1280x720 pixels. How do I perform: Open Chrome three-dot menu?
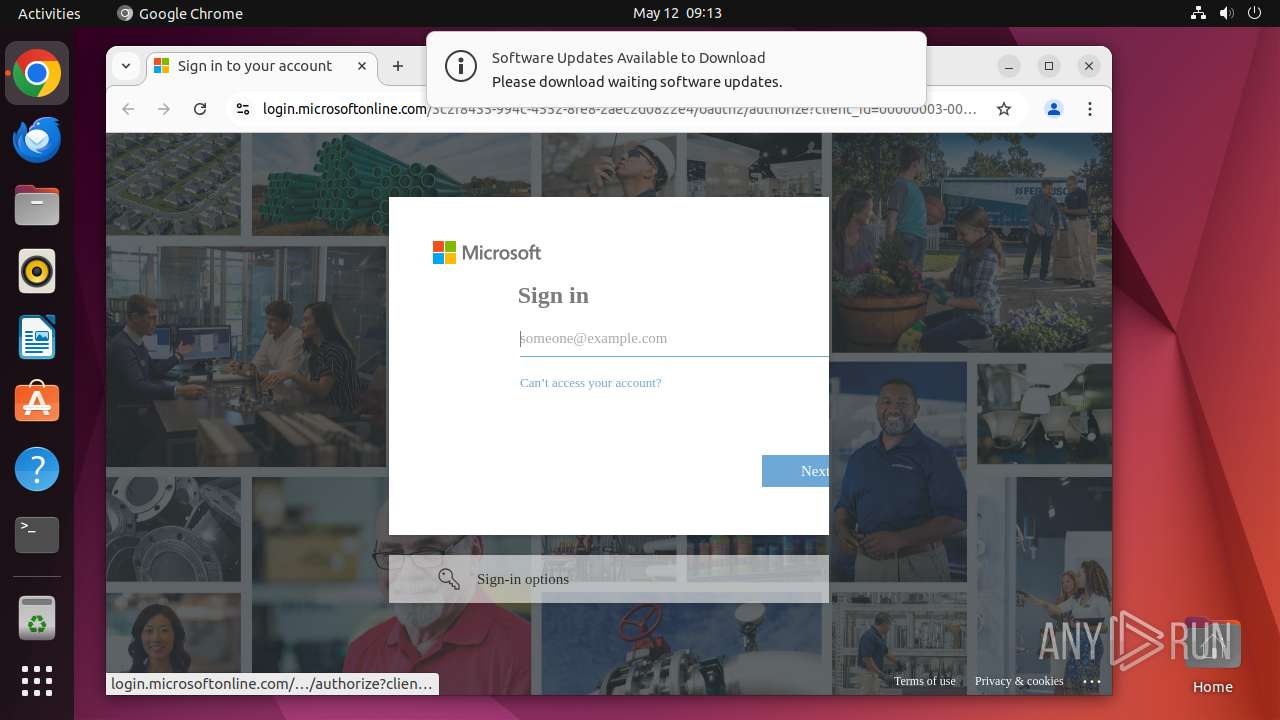pos(1090,109)
